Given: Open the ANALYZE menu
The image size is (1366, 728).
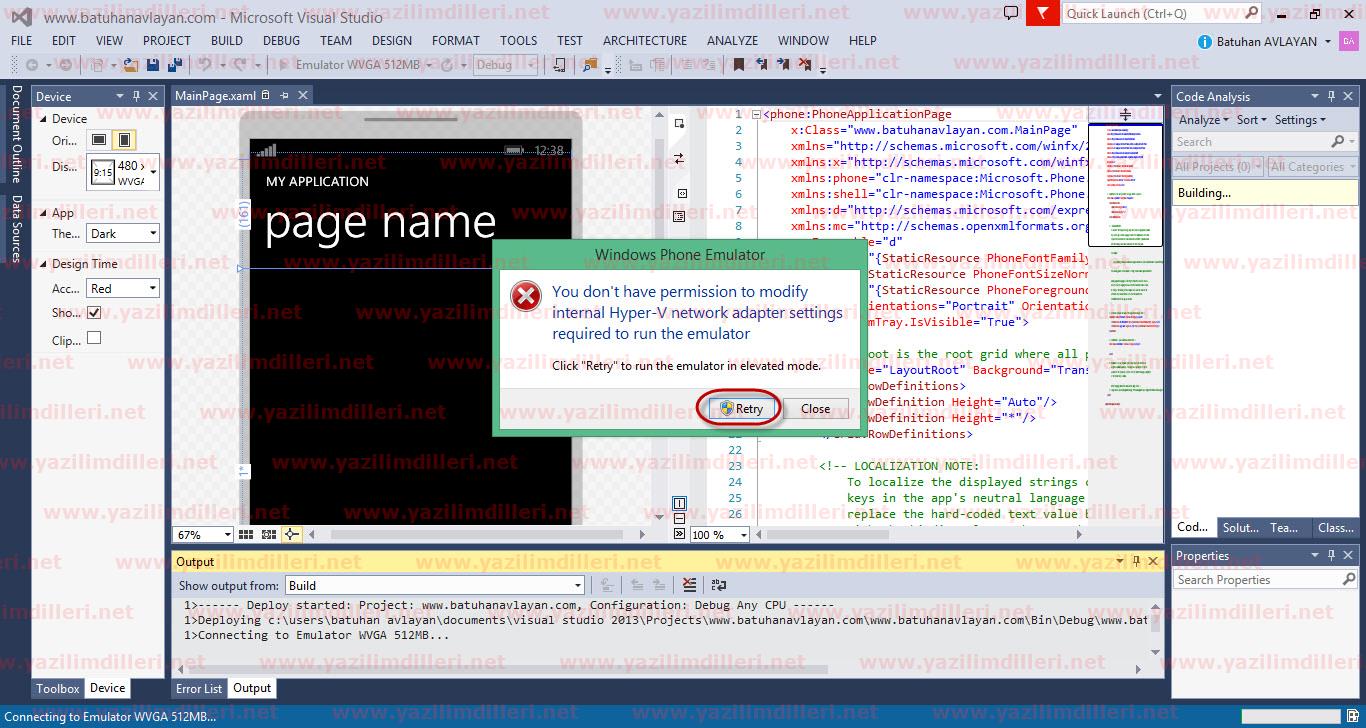Looking at the screenshot, I should [x=732, y=41].
